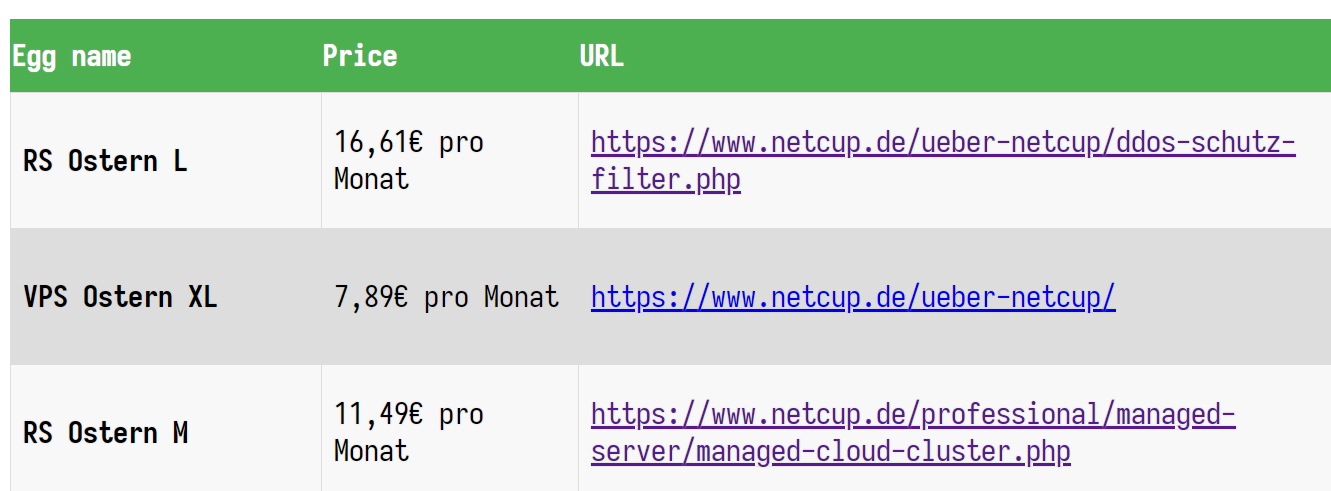Click the 11,49€ price amount

pyautogui.click(x=379, y=414)
